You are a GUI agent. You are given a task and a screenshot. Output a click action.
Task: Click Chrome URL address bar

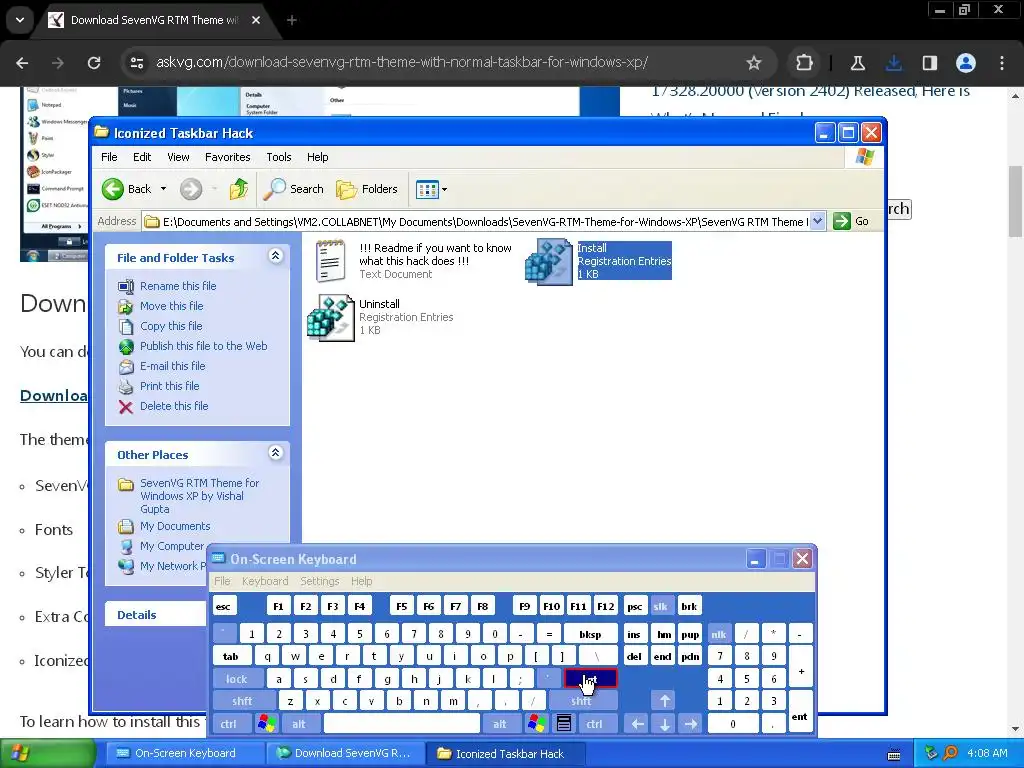(x=402, y=63)
